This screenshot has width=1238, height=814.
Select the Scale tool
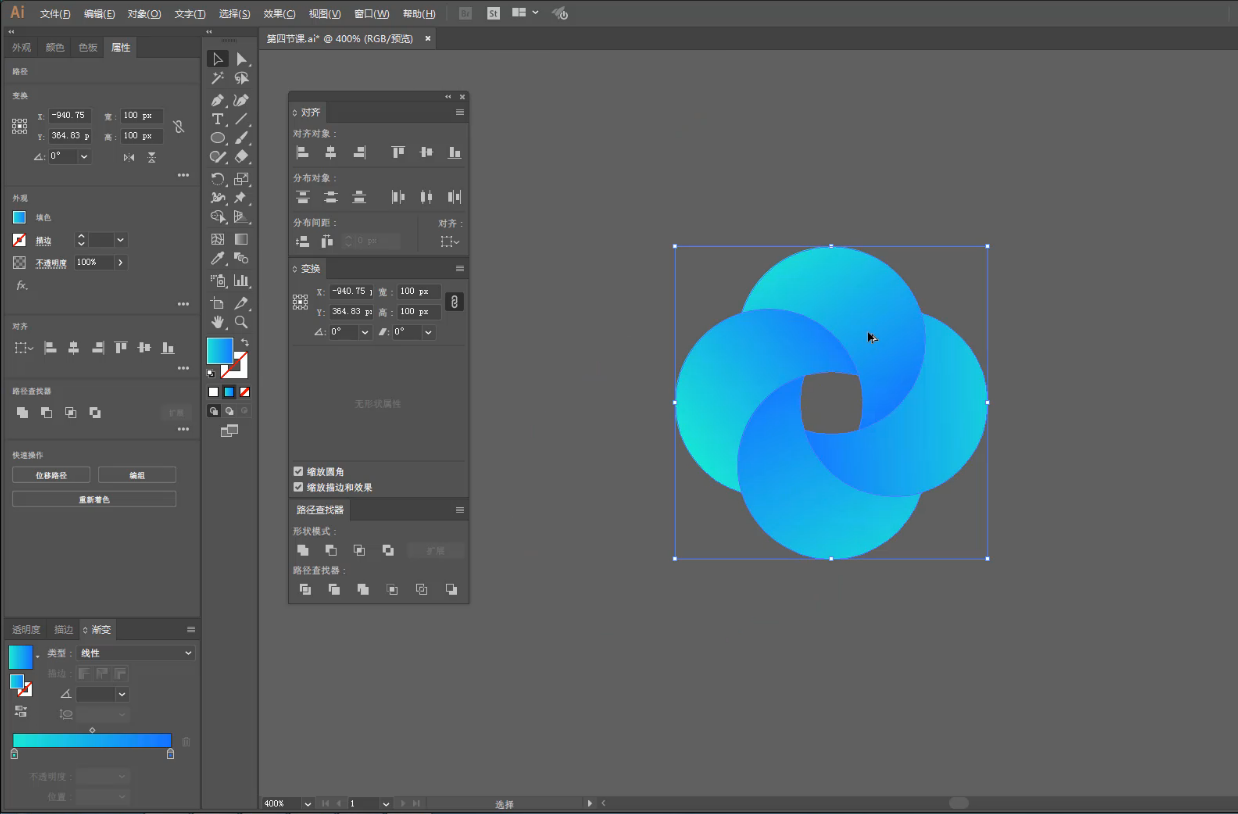click(x=241, y=179)
